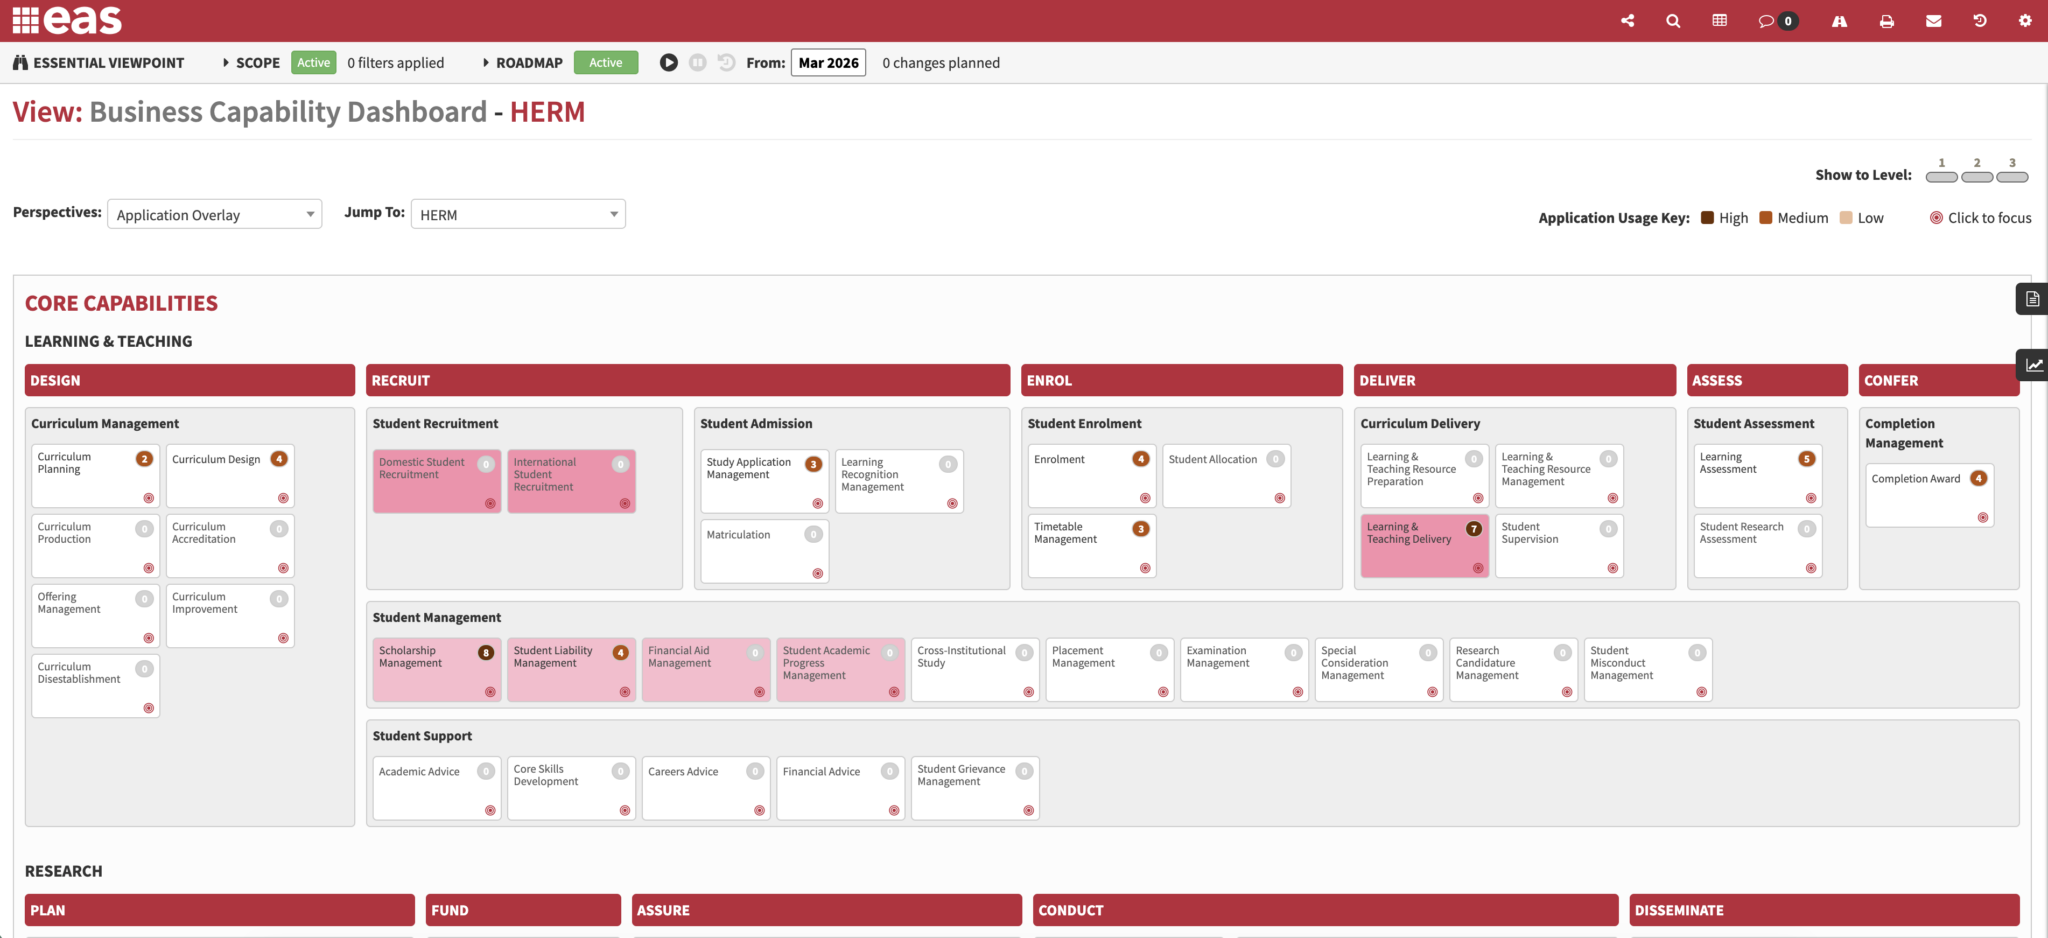Open the Study Application Management card

pyautogui.click(x=764, y=481)
